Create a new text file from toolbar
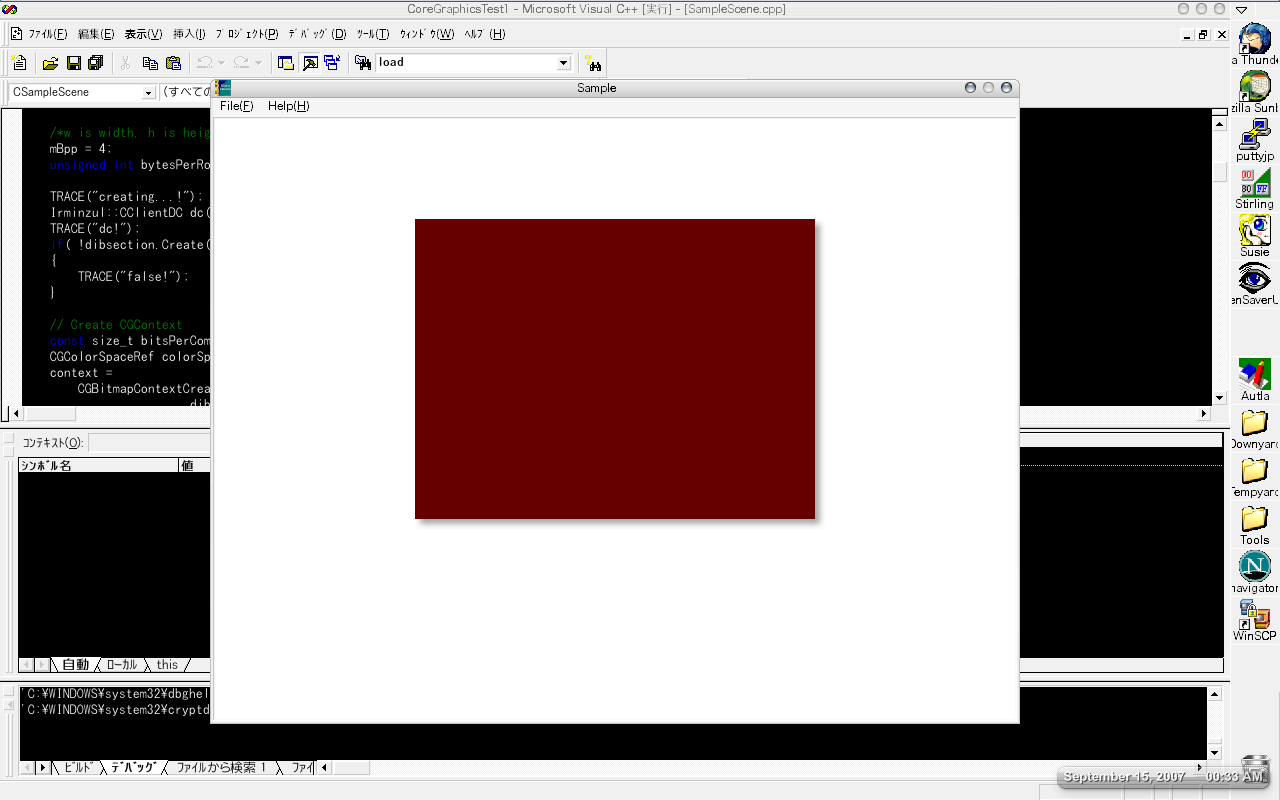This screenshot has width=1280, height=800. (x=19, y=63)
